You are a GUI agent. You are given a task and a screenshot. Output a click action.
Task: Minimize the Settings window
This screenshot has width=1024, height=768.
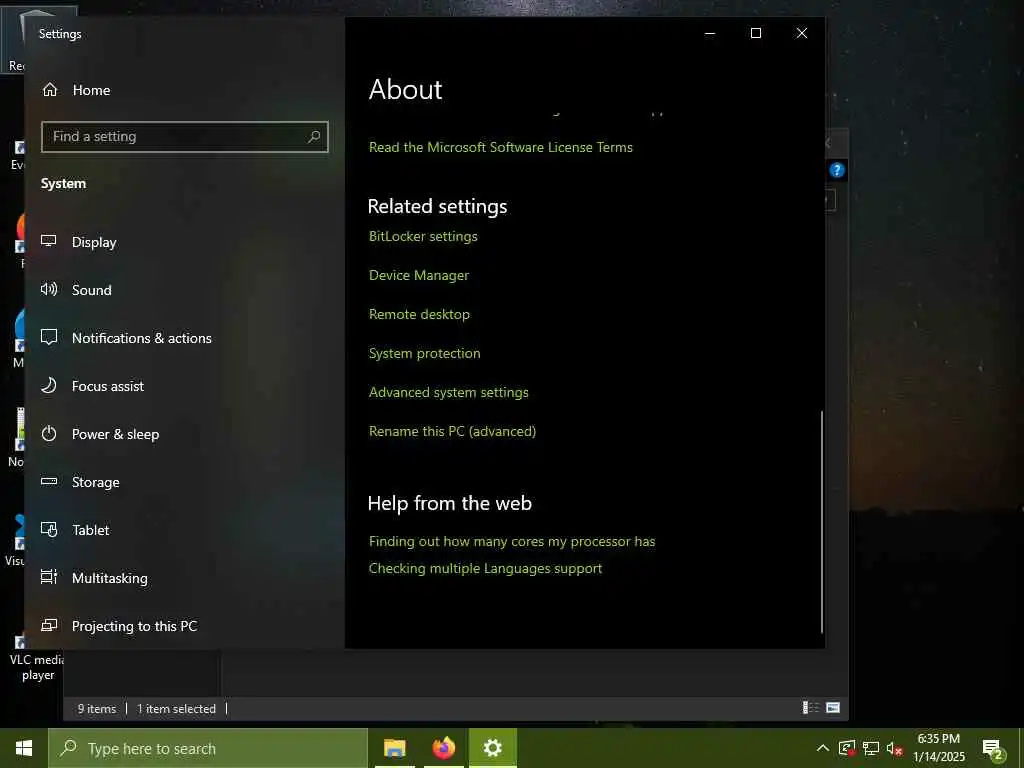[710, 33]
